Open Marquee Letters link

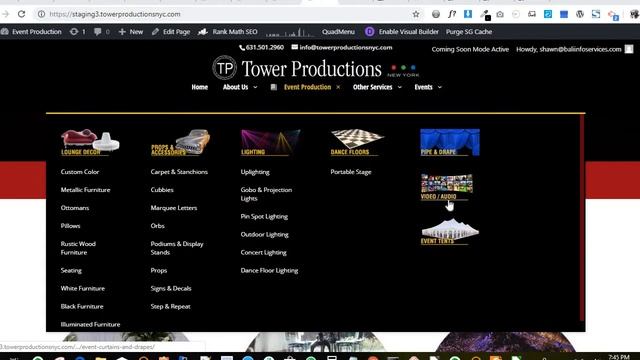coord(173,208)
